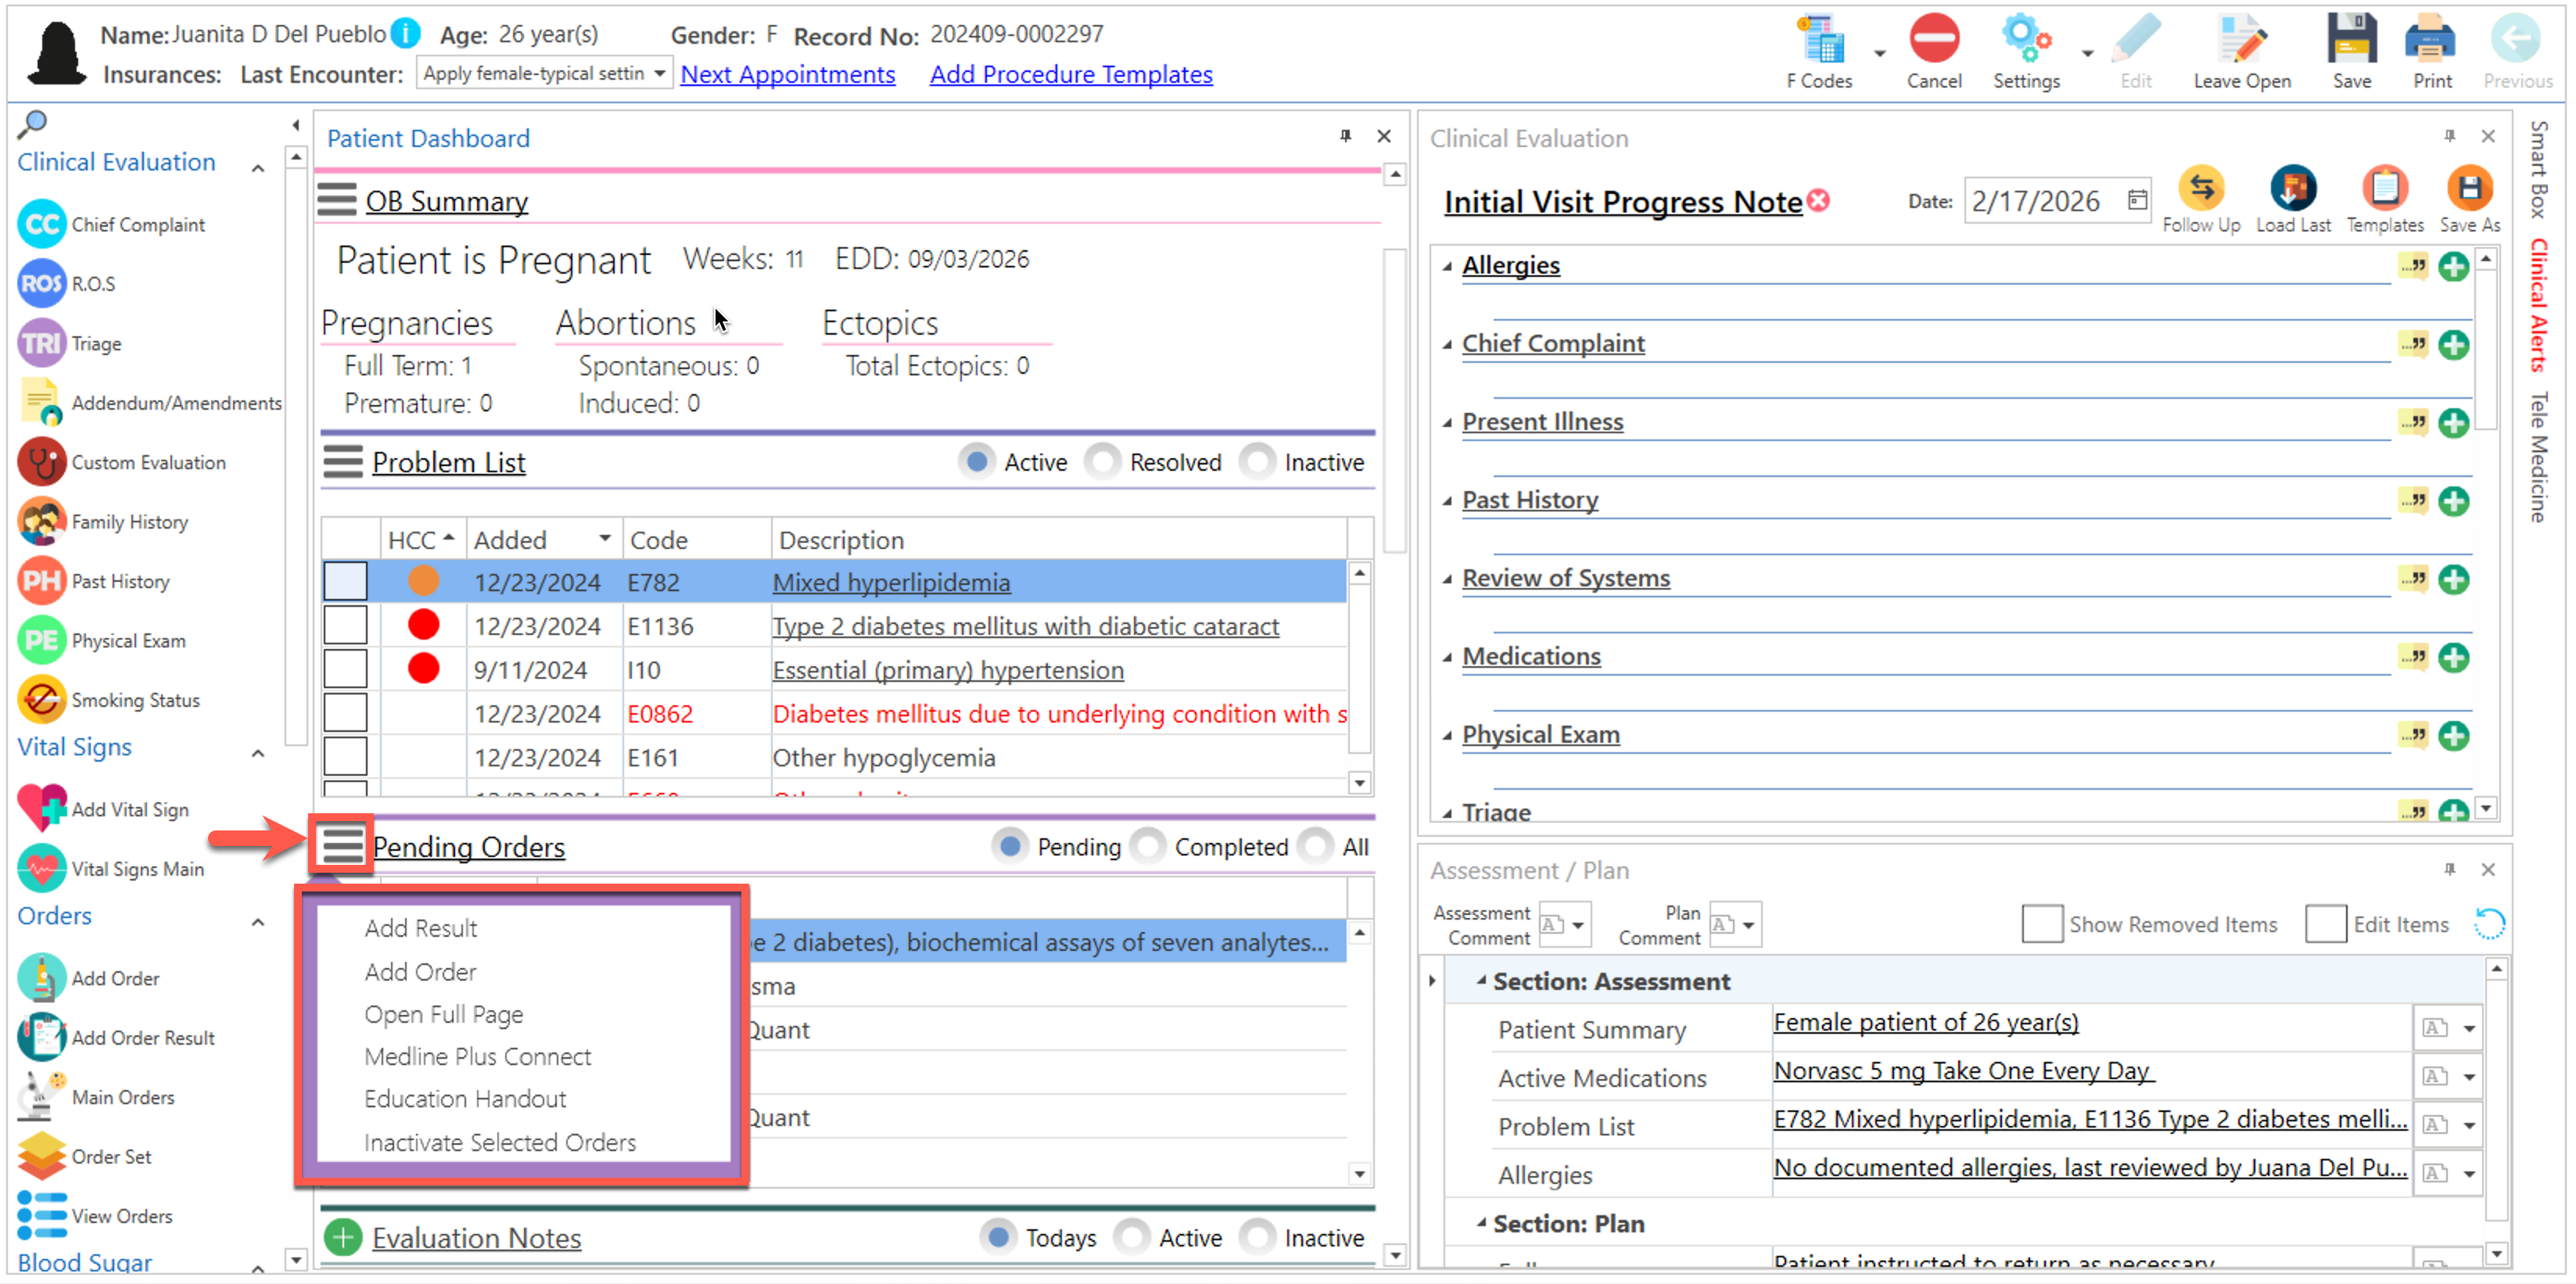Image resolution: width=2576 pixels, height=1284 pixels.
Task: Check the Show Removed Items checkbox
Action: click(2041, 924)
